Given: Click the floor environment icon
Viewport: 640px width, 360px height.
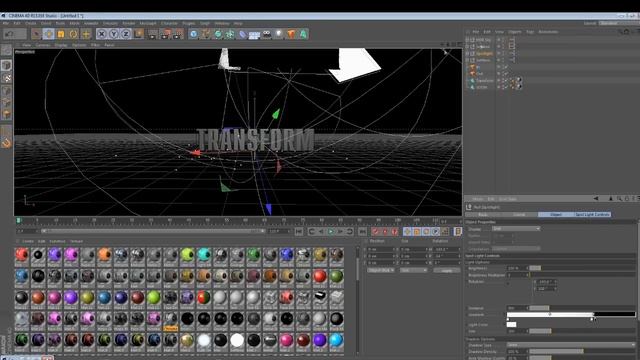Looking at the screenshot, I should (x=254, y=34).
